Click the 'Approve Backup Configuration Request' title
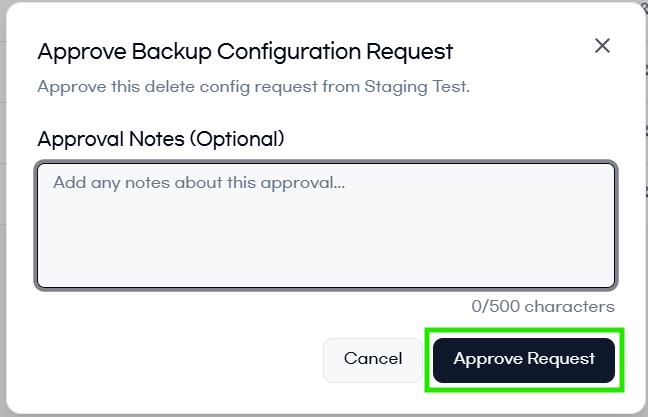Viewport: 648px width, 417px height. (245, 51)
